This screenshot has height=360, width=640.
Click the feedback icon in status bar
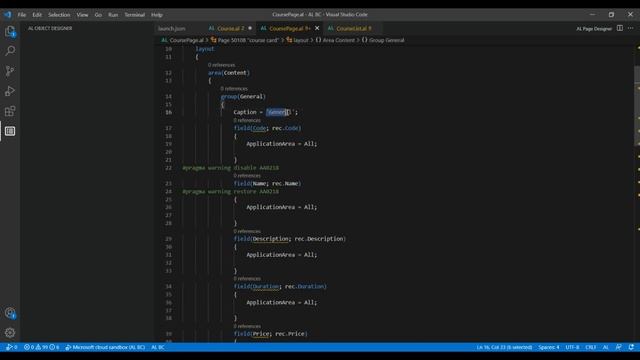tap(619, 347)
